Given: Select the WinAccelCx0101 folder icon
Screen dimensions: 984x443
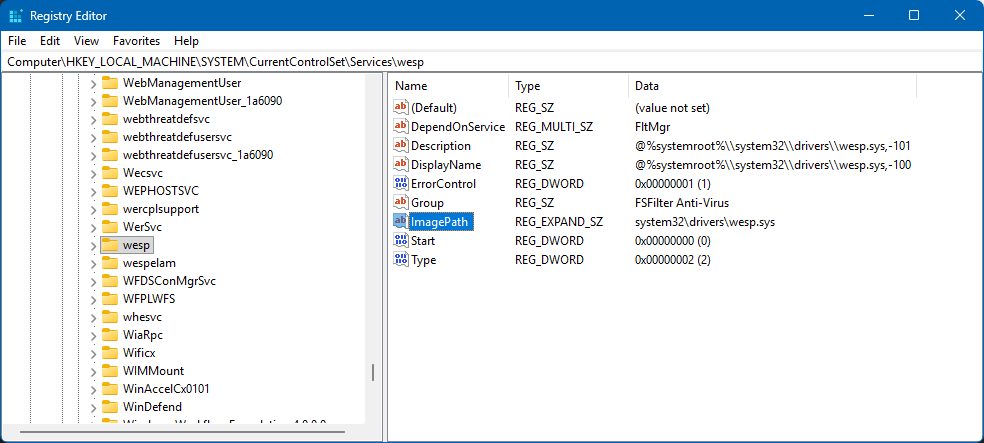Looking at the screenshot, I should pos(110,389).
